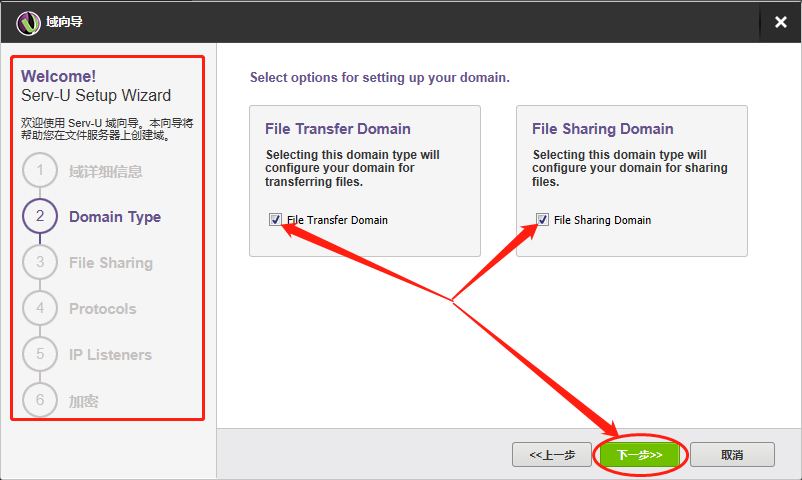This screenshot has width=802, height=480.
Task: Click the 欢迎使用 Serv-U 域向导 intro paragraph
Action: click(107, 129)
